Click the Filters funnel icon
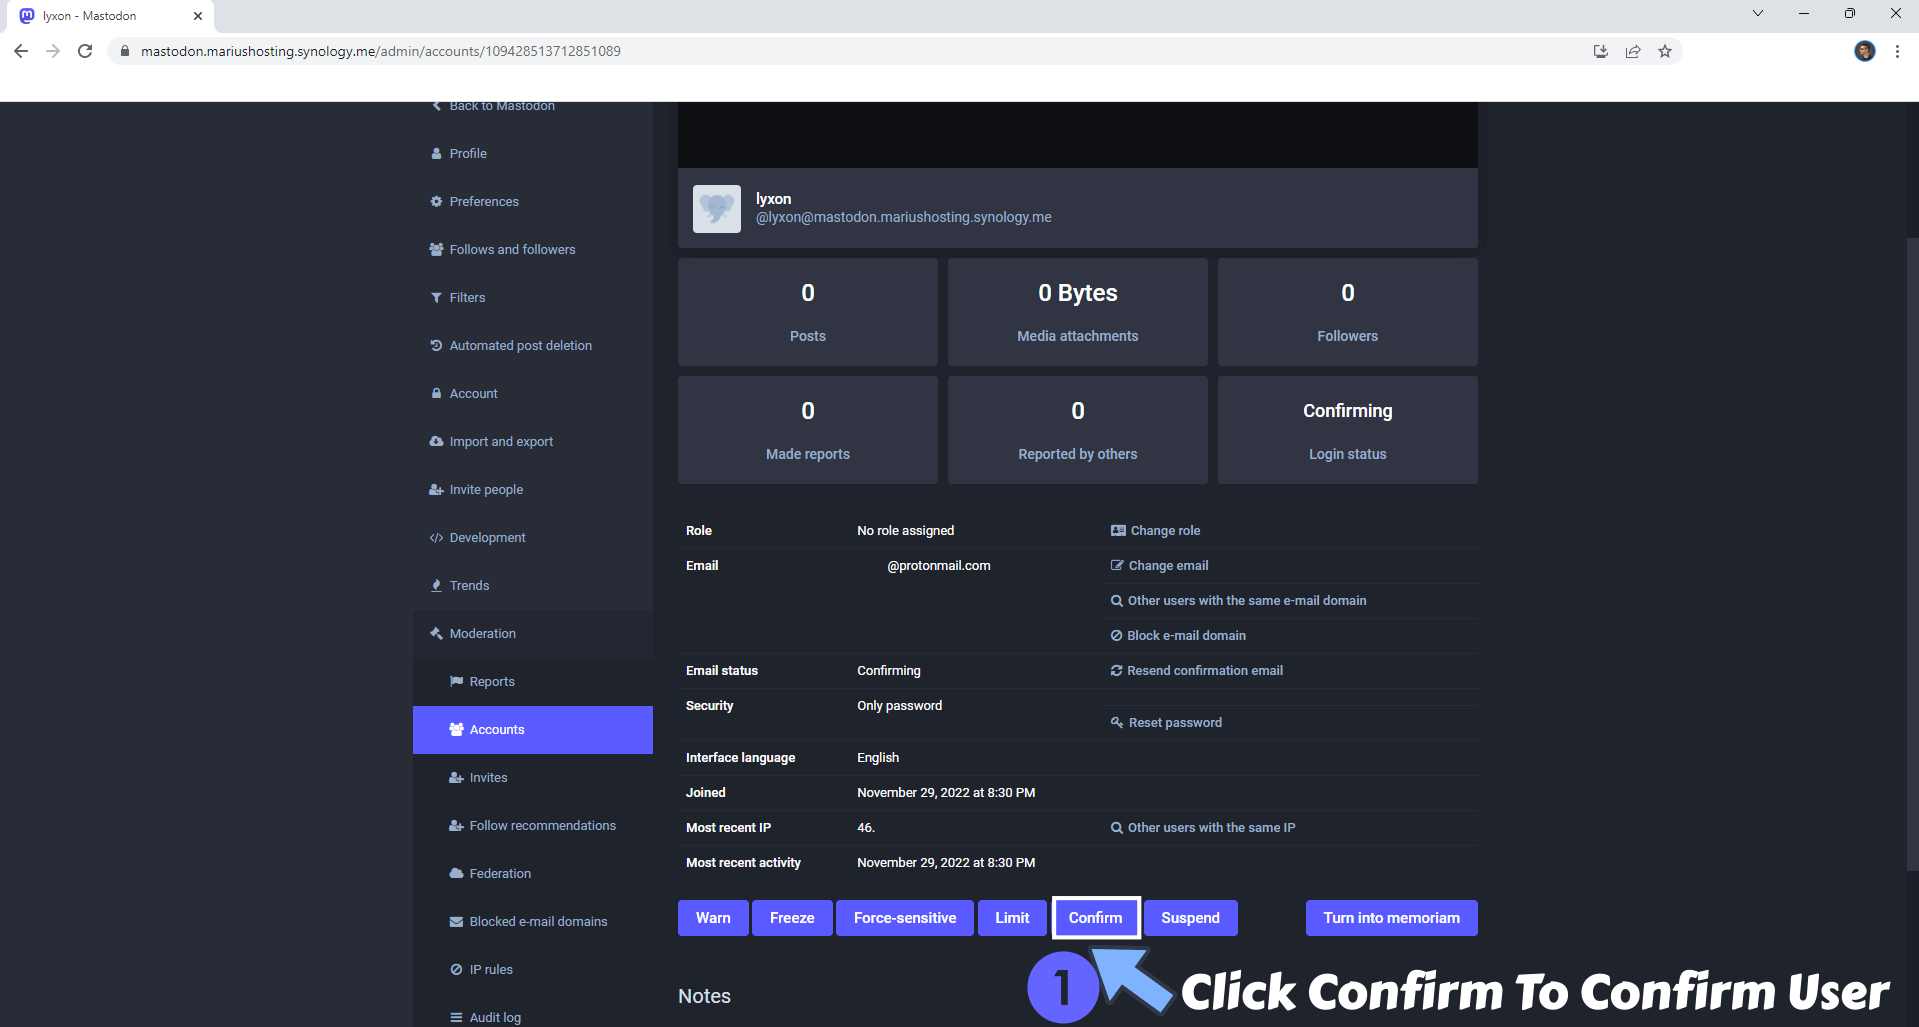Image resolution: width=1919 pixels, height=1027 pixels. point(436,298)
